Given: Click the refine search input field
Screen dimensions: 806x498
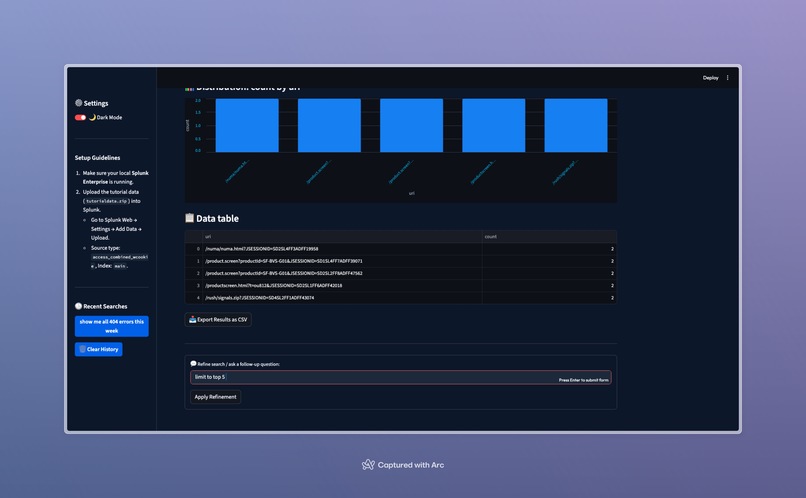Looking at the screenshot, I should click(x=400, y=377).
